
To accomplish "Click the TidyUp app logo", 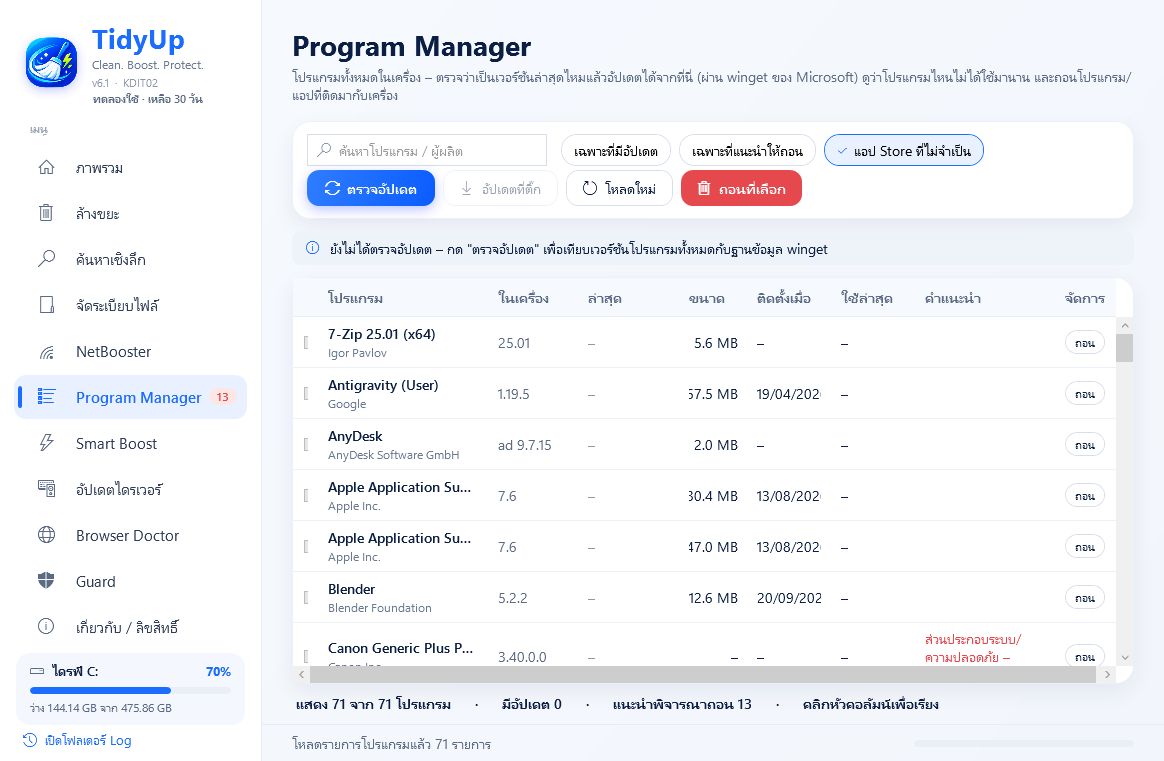I will click(51, 62).
